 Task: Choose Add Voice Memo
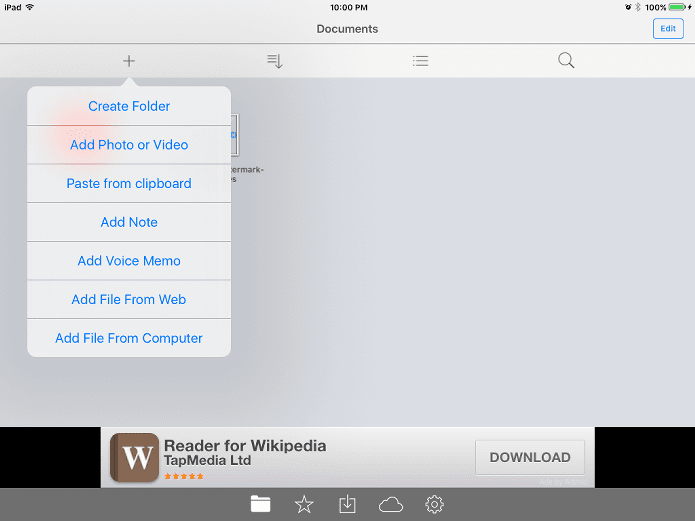pos(129,261)
